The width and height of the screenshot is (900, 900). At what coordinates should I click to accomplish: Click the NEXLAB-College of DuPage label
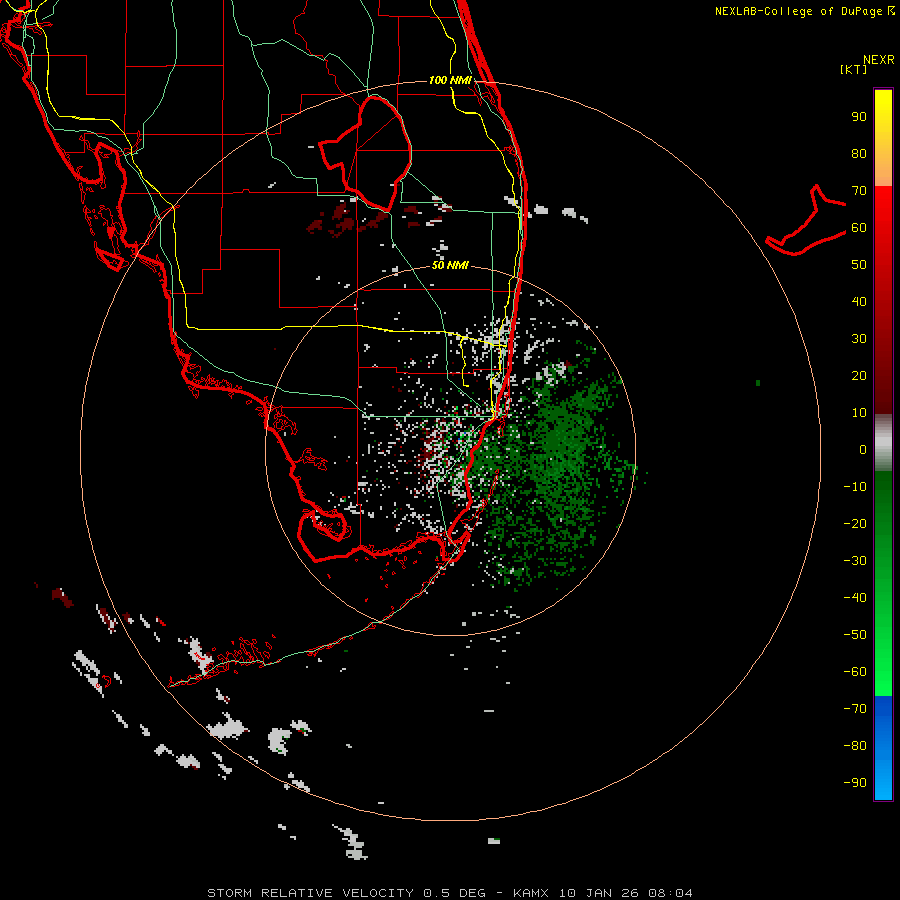click(x=804, y=11)
